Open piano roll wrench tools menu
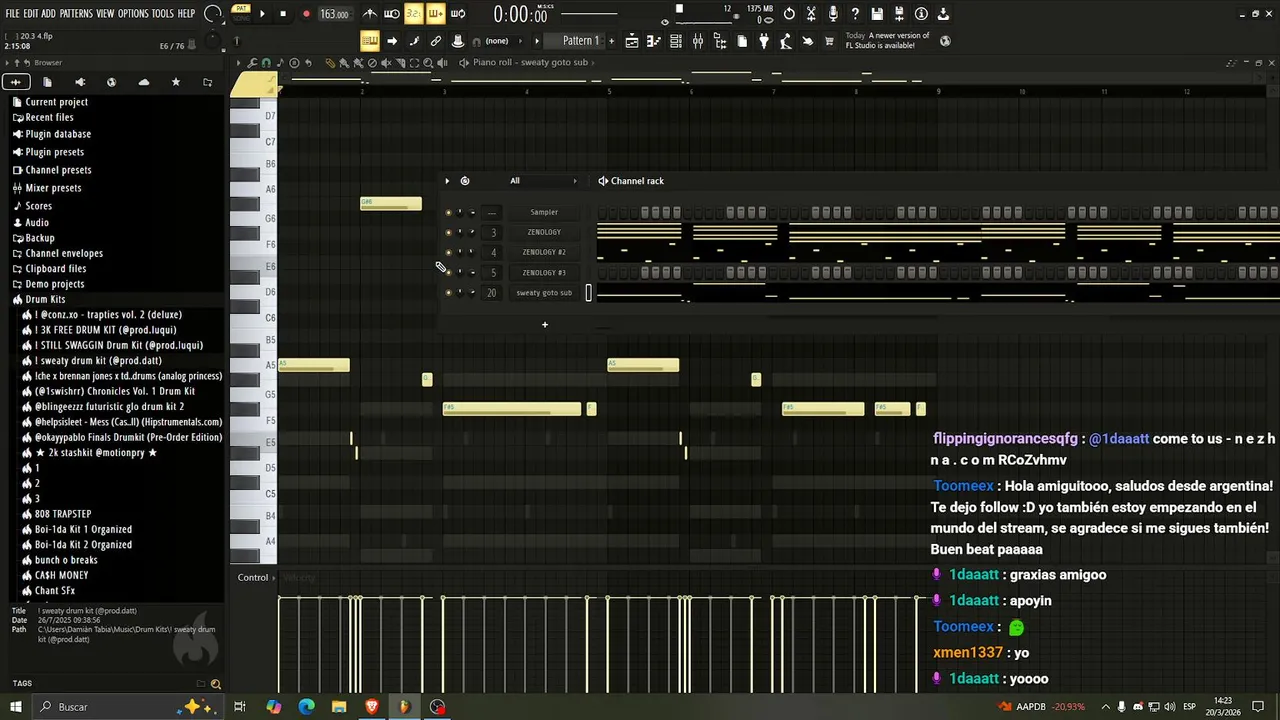The width and height of the screenshot is (1280, 720). [x=253, y=62]
